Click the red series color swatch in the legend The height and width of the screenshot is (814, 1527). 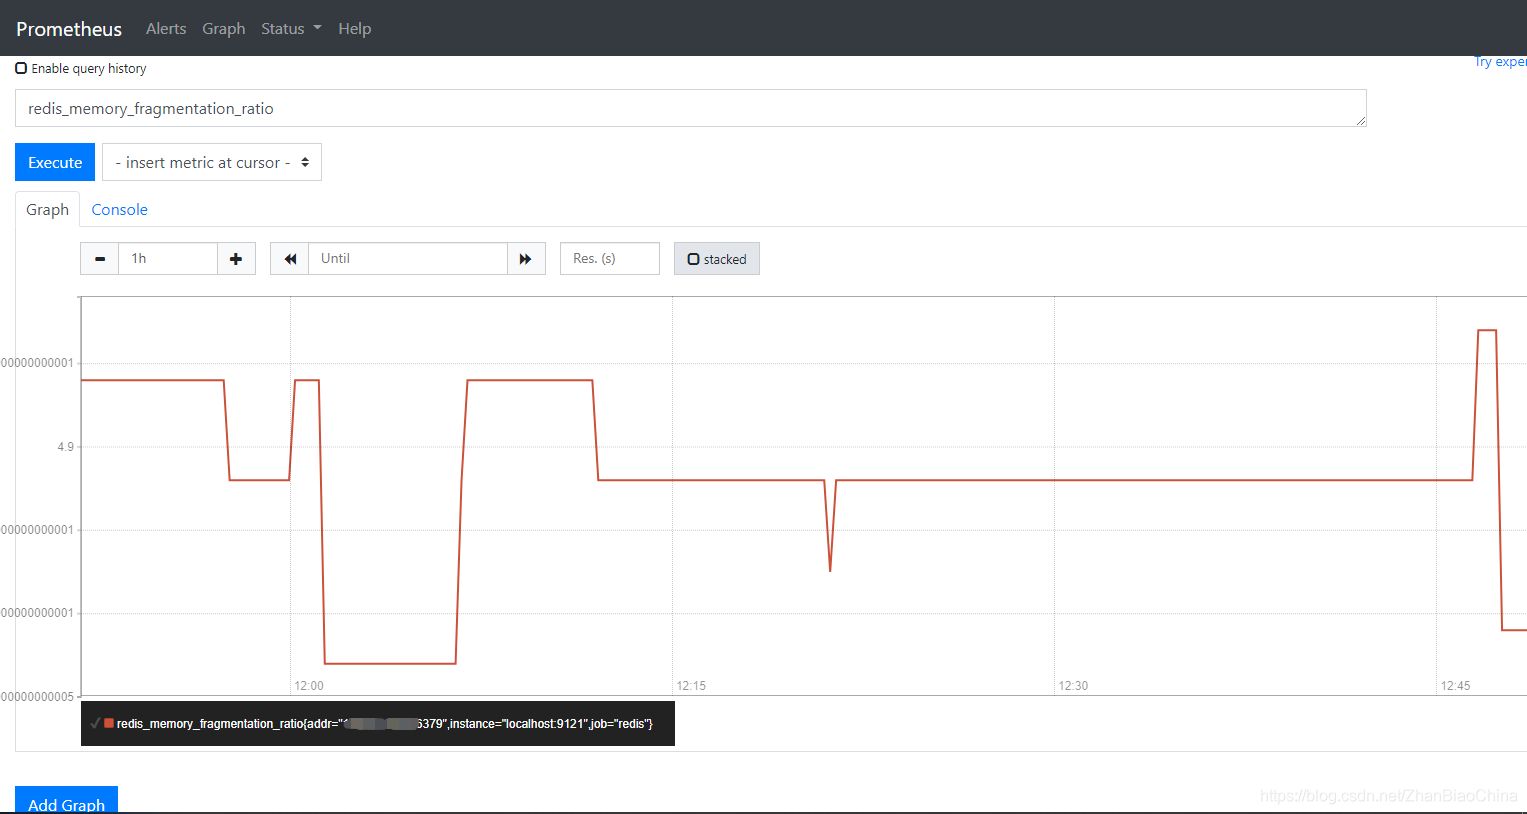point(109,723)
